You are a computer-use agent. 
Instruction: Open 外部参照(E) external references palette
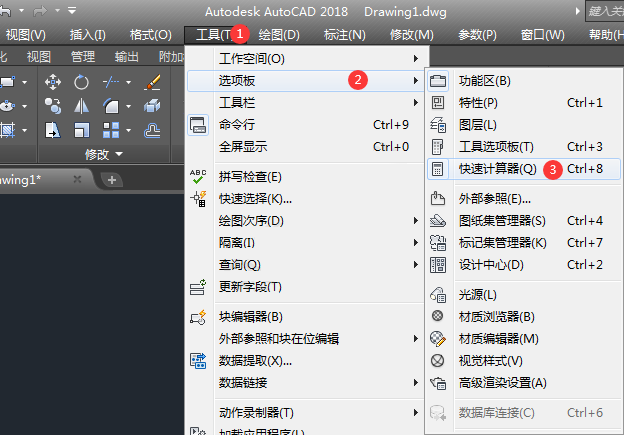coord(524,199)
